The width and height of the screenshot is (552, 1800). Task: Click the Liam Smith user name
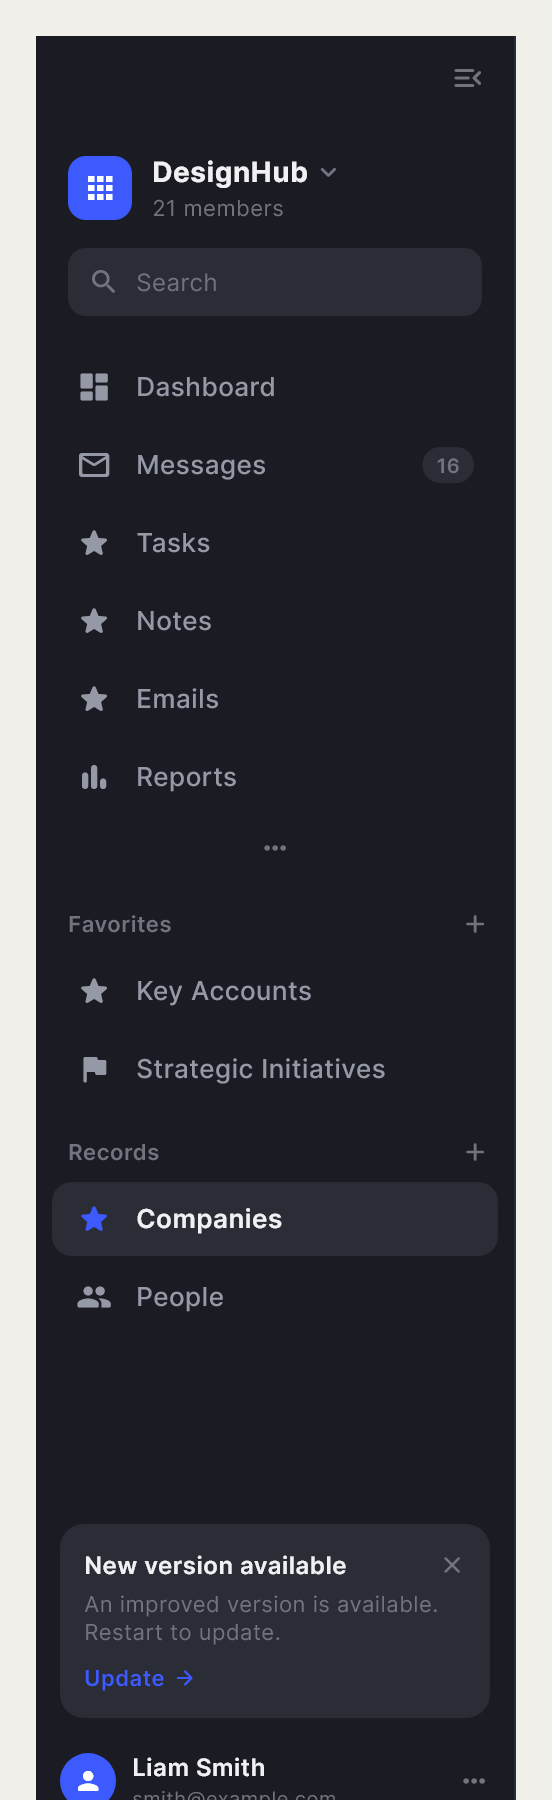tap(199, 1768)
